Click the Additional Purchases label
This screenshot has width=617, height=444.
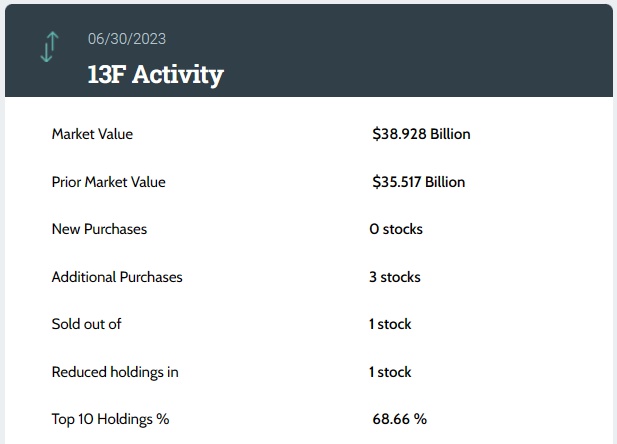click(x=117, y=277)
